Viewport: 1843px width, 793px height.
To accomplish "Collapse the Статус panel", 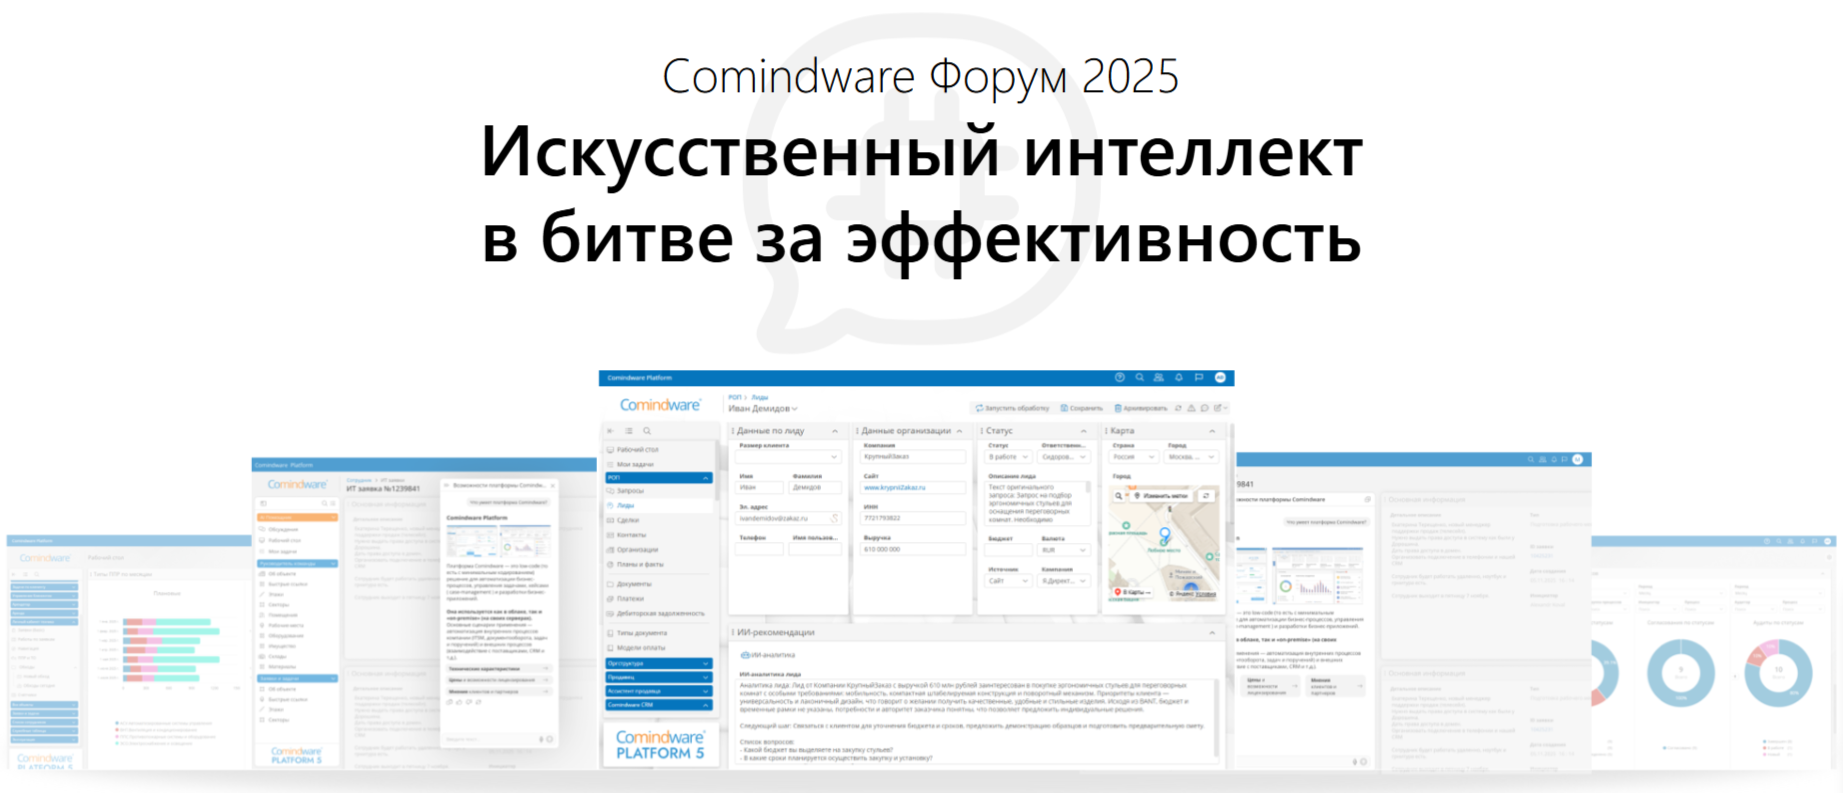I will click(1083, 431).
